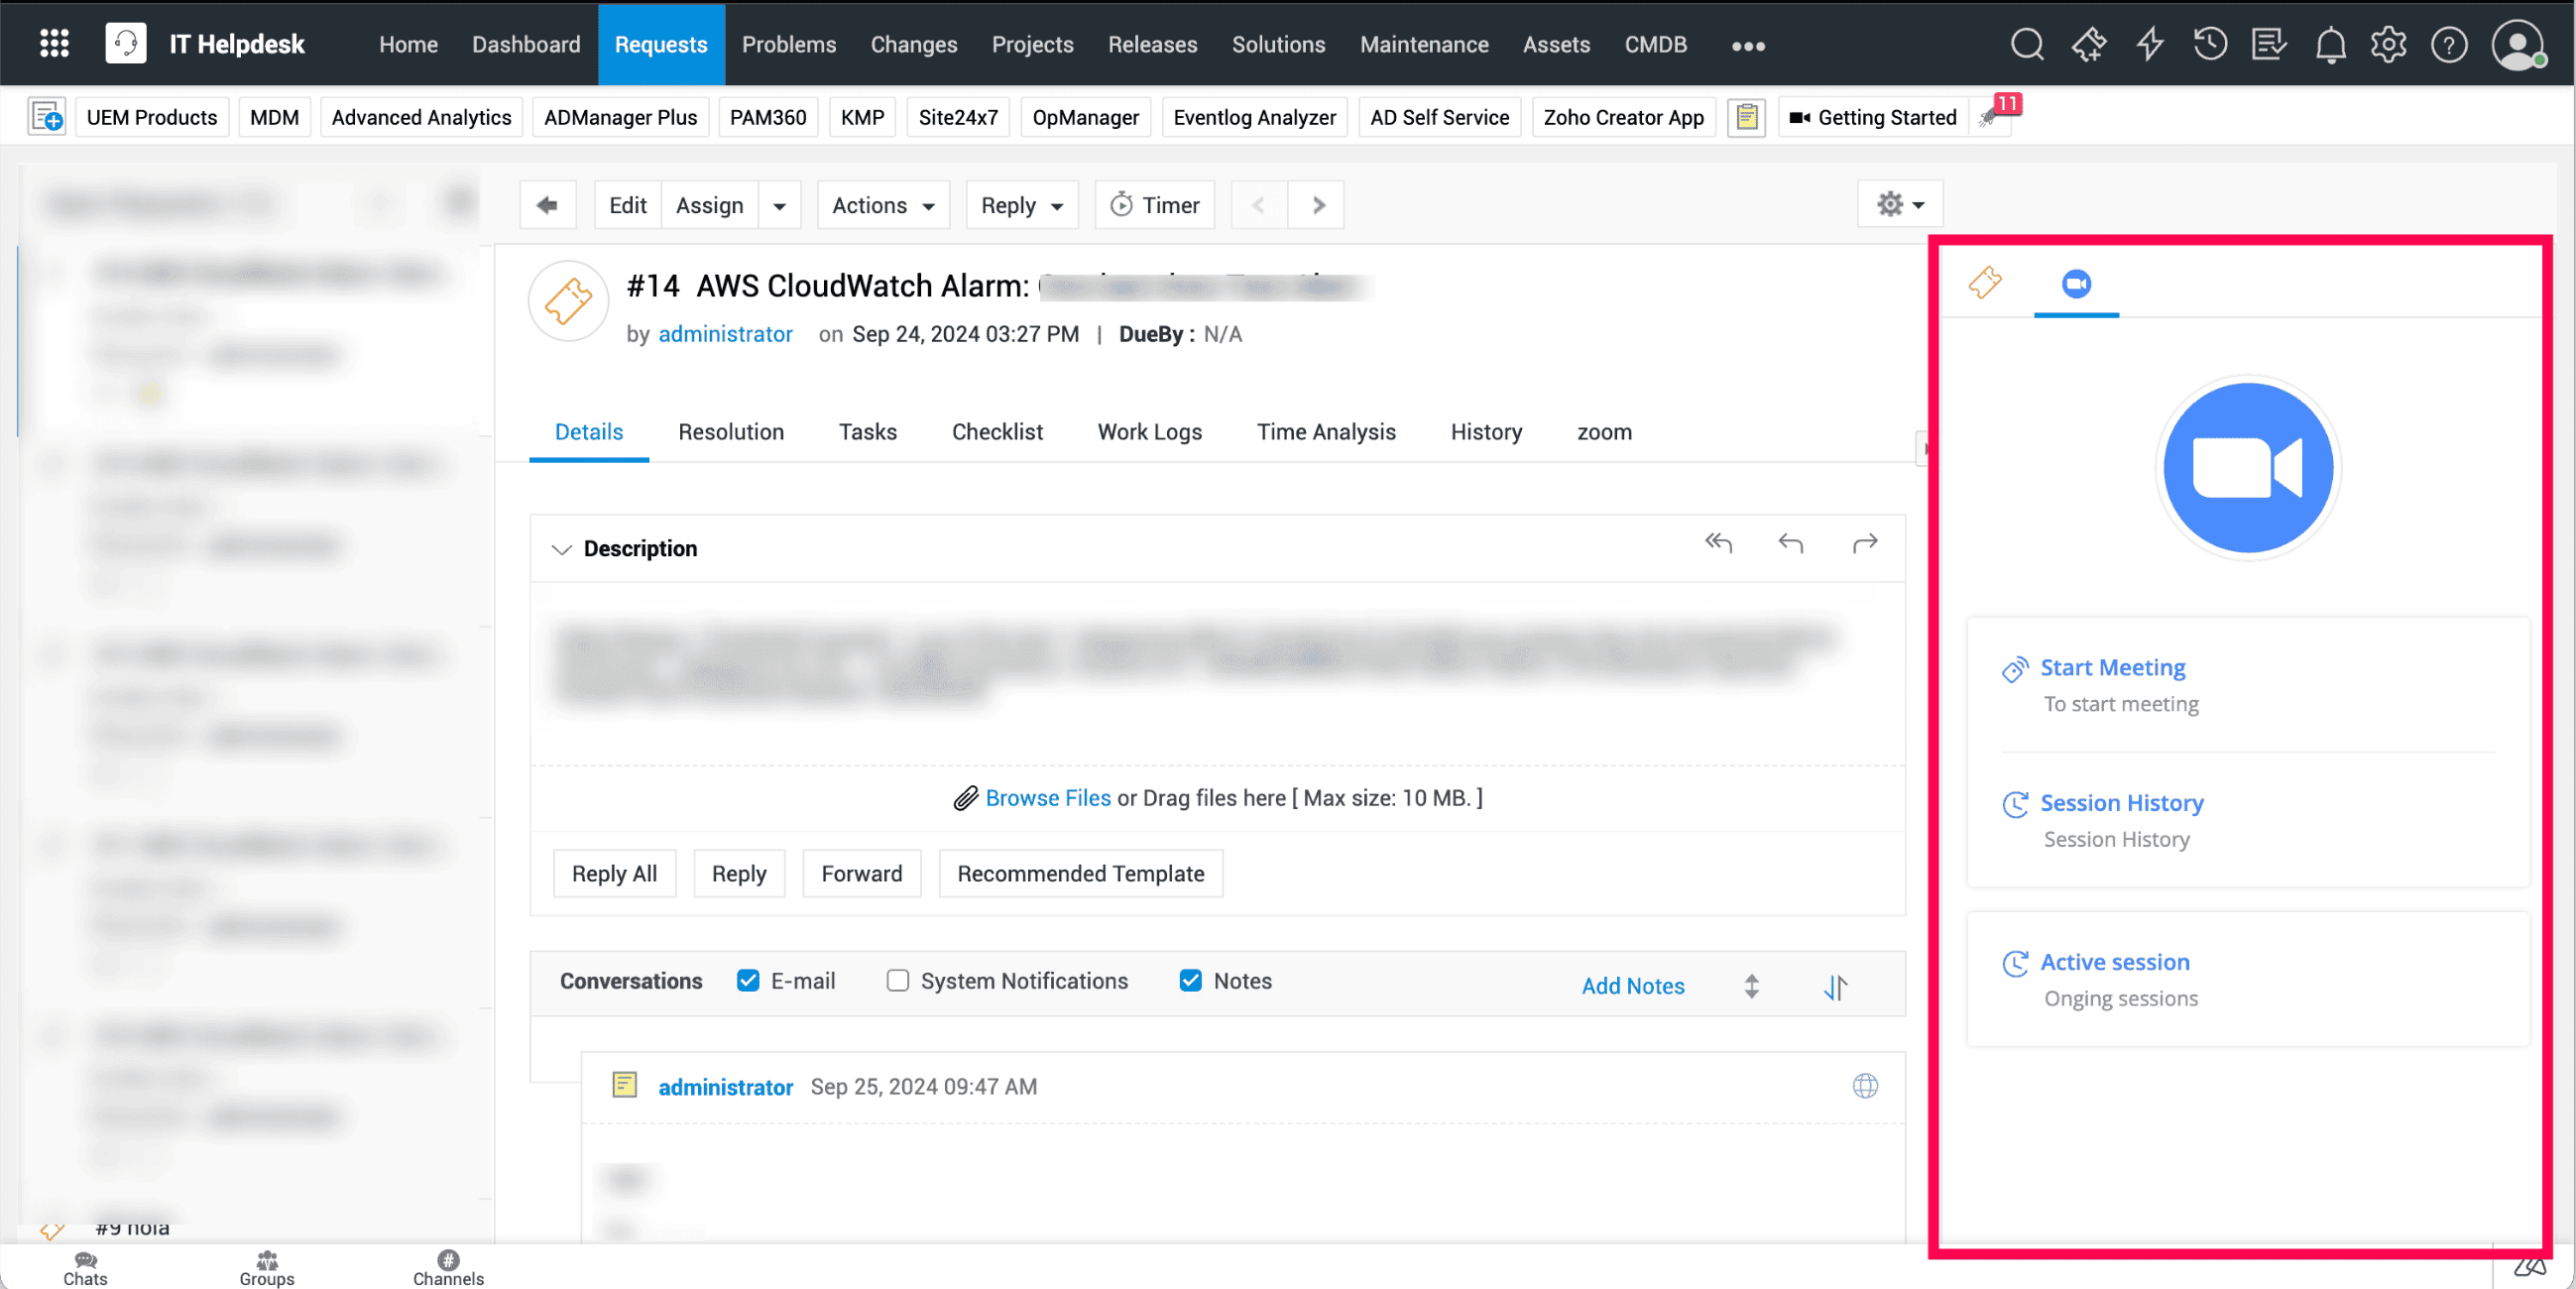
Task: Uncheck the Notes conversations checkbox
Action: click(1190, 980)
